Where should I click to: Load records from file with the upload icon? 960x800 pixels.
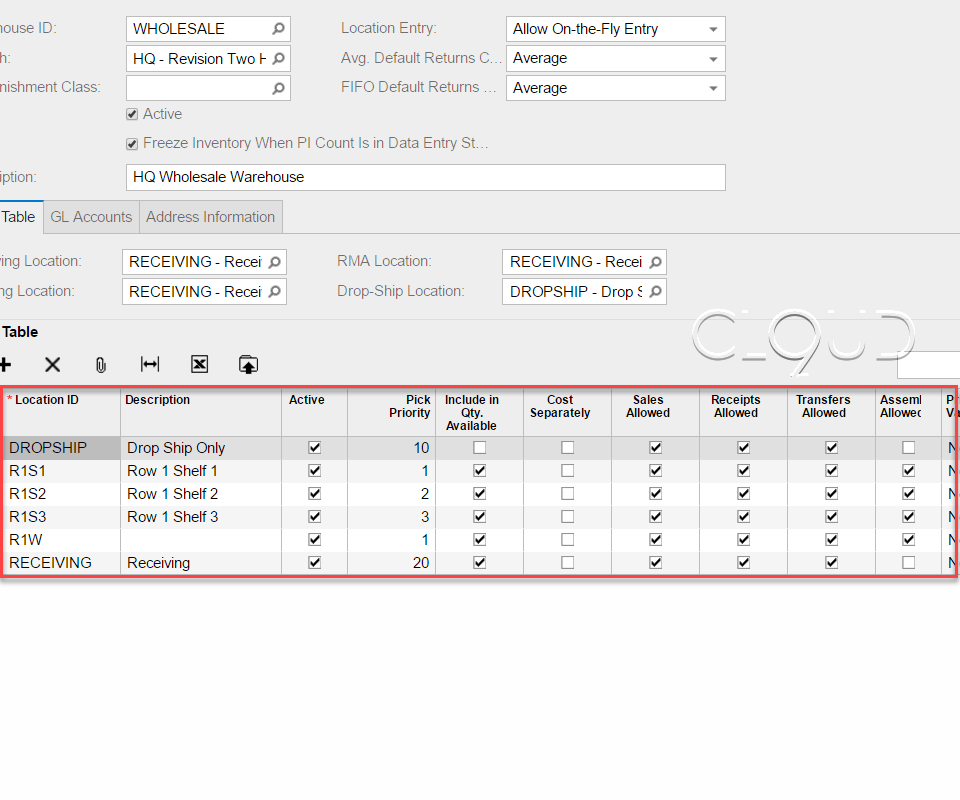coord(248,364)
